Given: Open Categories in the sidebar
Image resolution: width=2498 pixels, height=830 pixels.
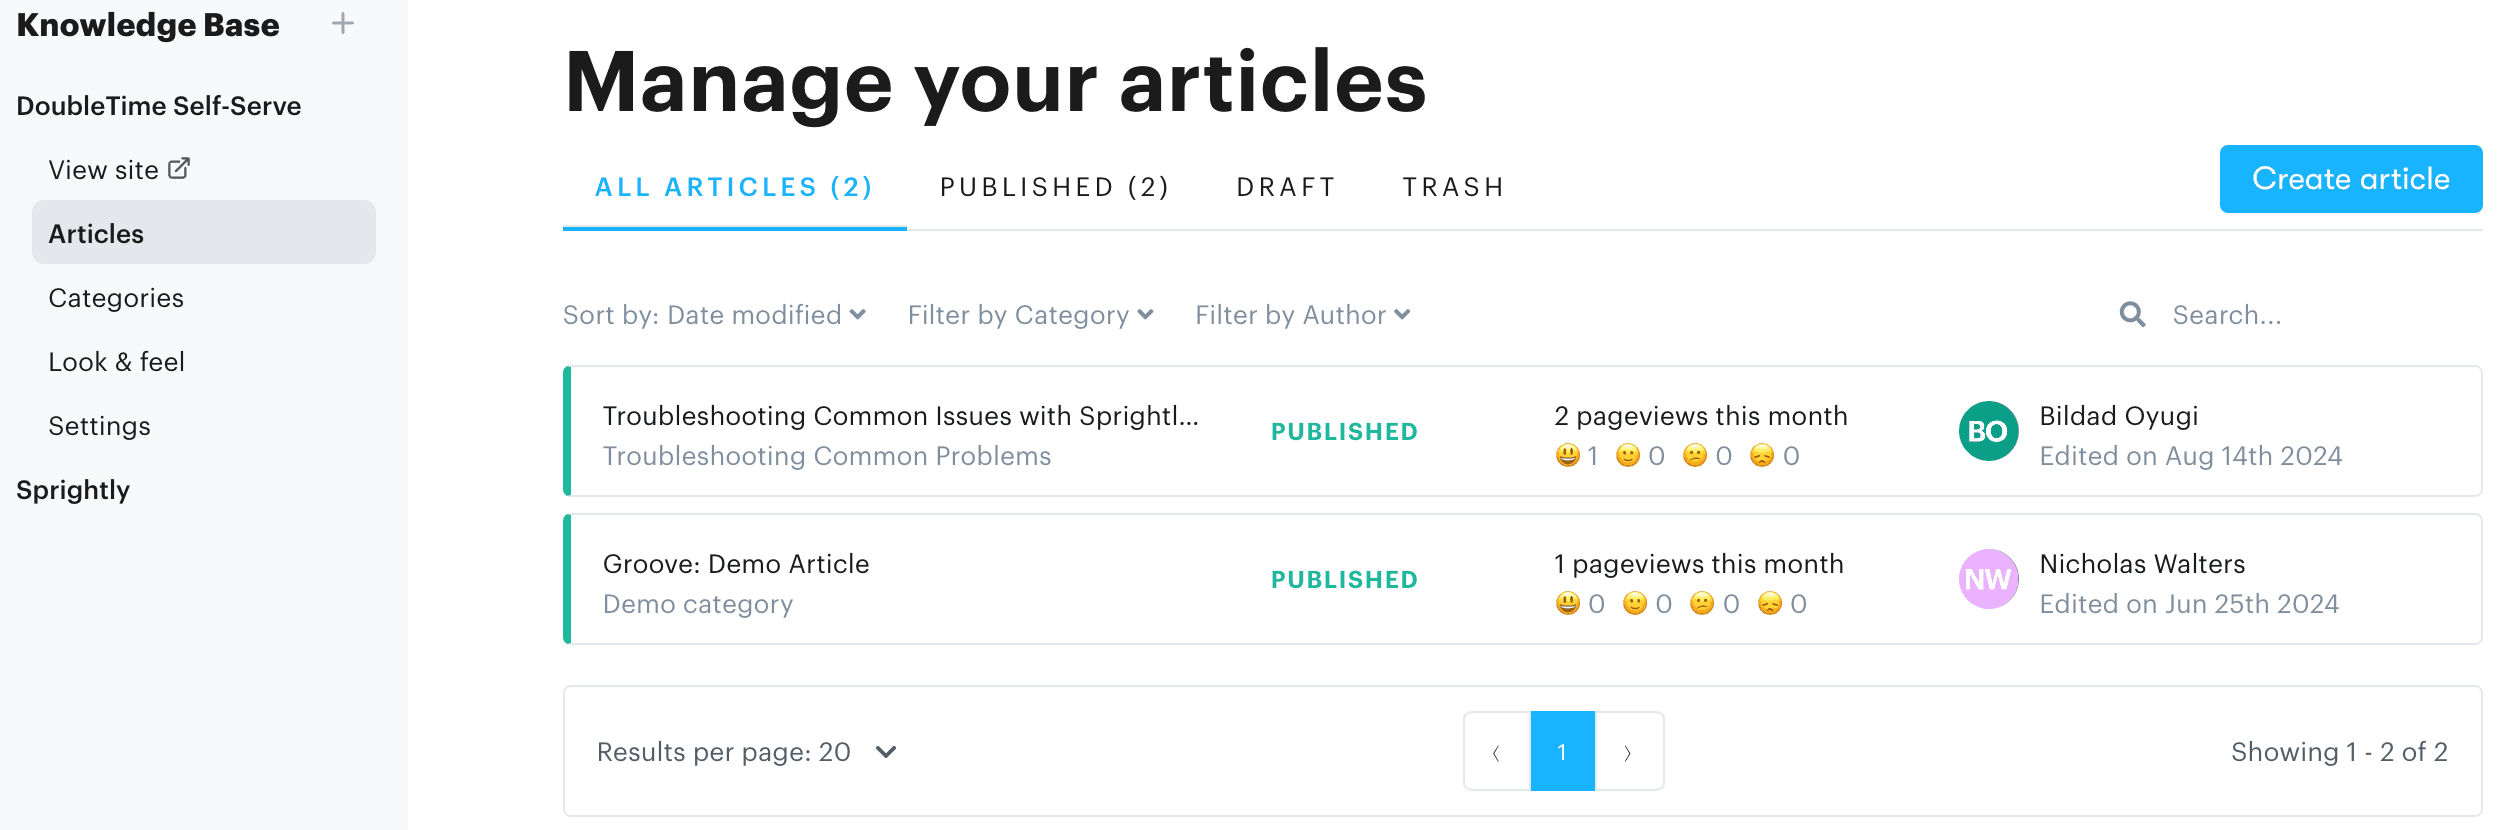Looking at the screenshot, I should [116, 297].
